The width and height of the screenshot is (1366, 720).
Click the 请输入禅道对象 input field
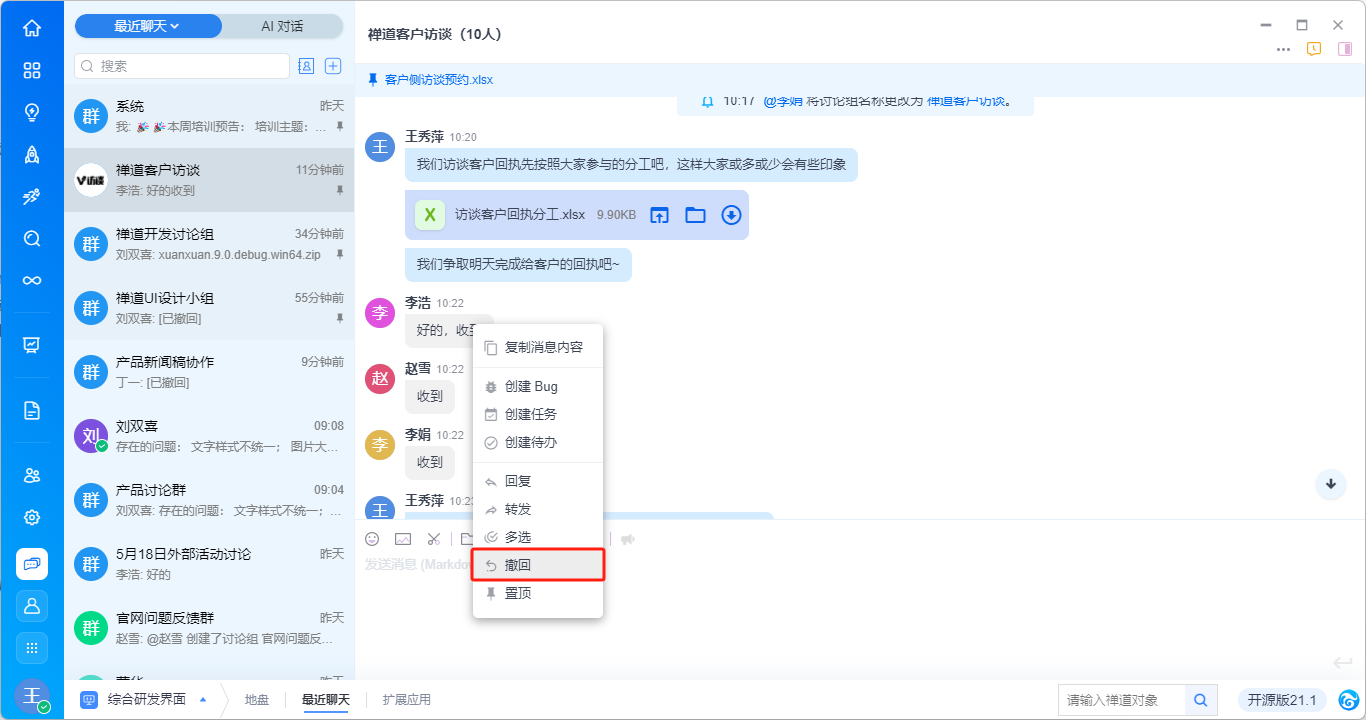pos(1122,700)
